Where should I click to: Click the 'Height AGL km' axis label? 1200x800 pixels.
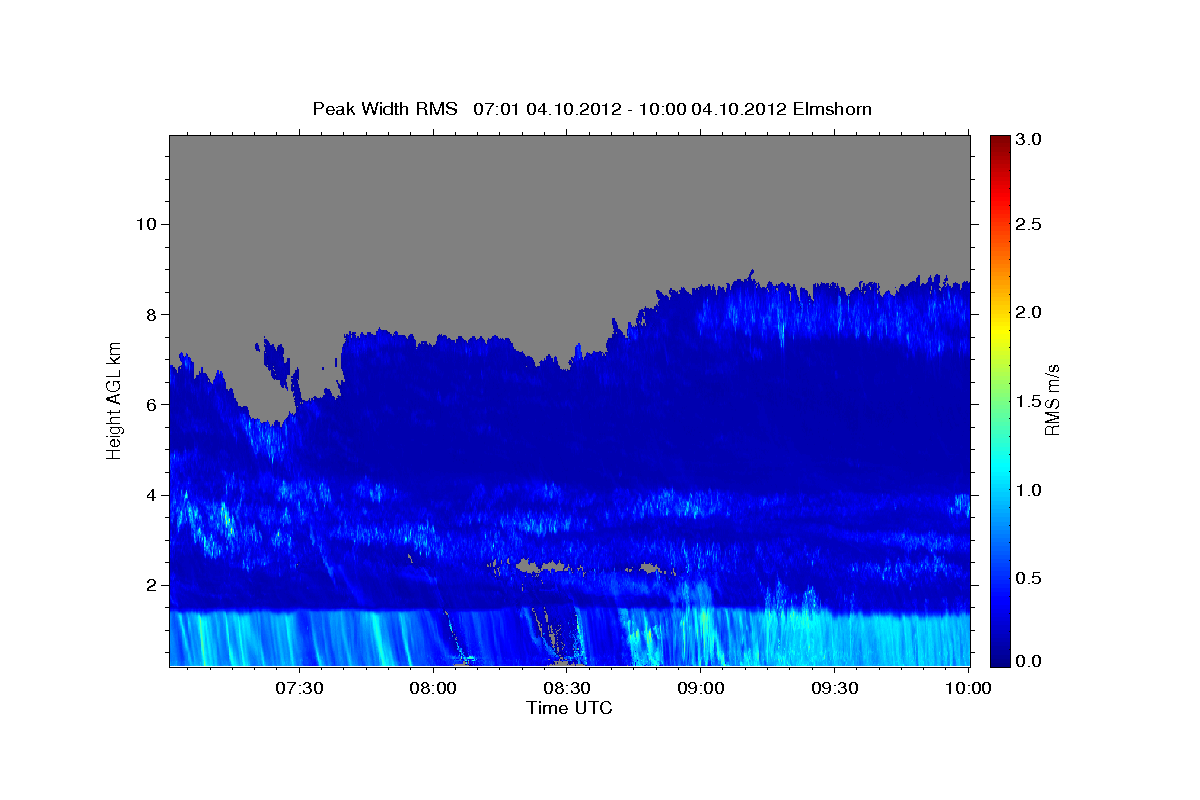(114, 400)
